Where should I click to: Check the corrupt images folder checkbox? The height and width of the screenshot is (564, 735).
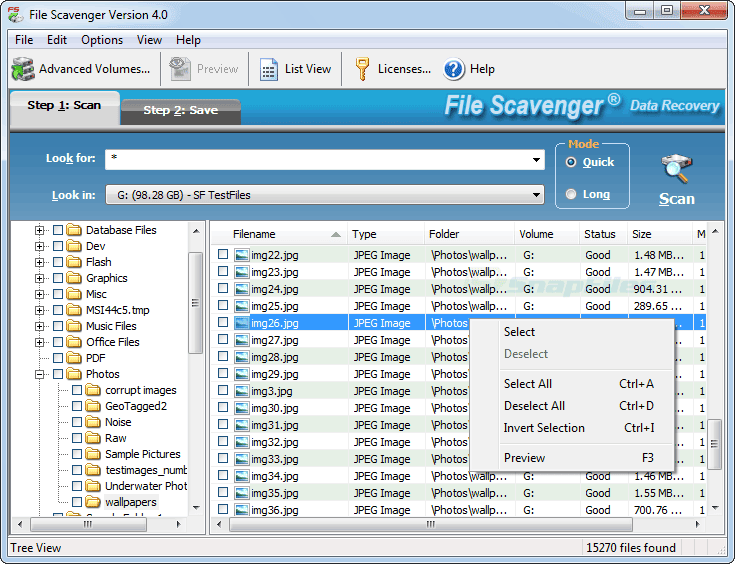pos(77,390)
